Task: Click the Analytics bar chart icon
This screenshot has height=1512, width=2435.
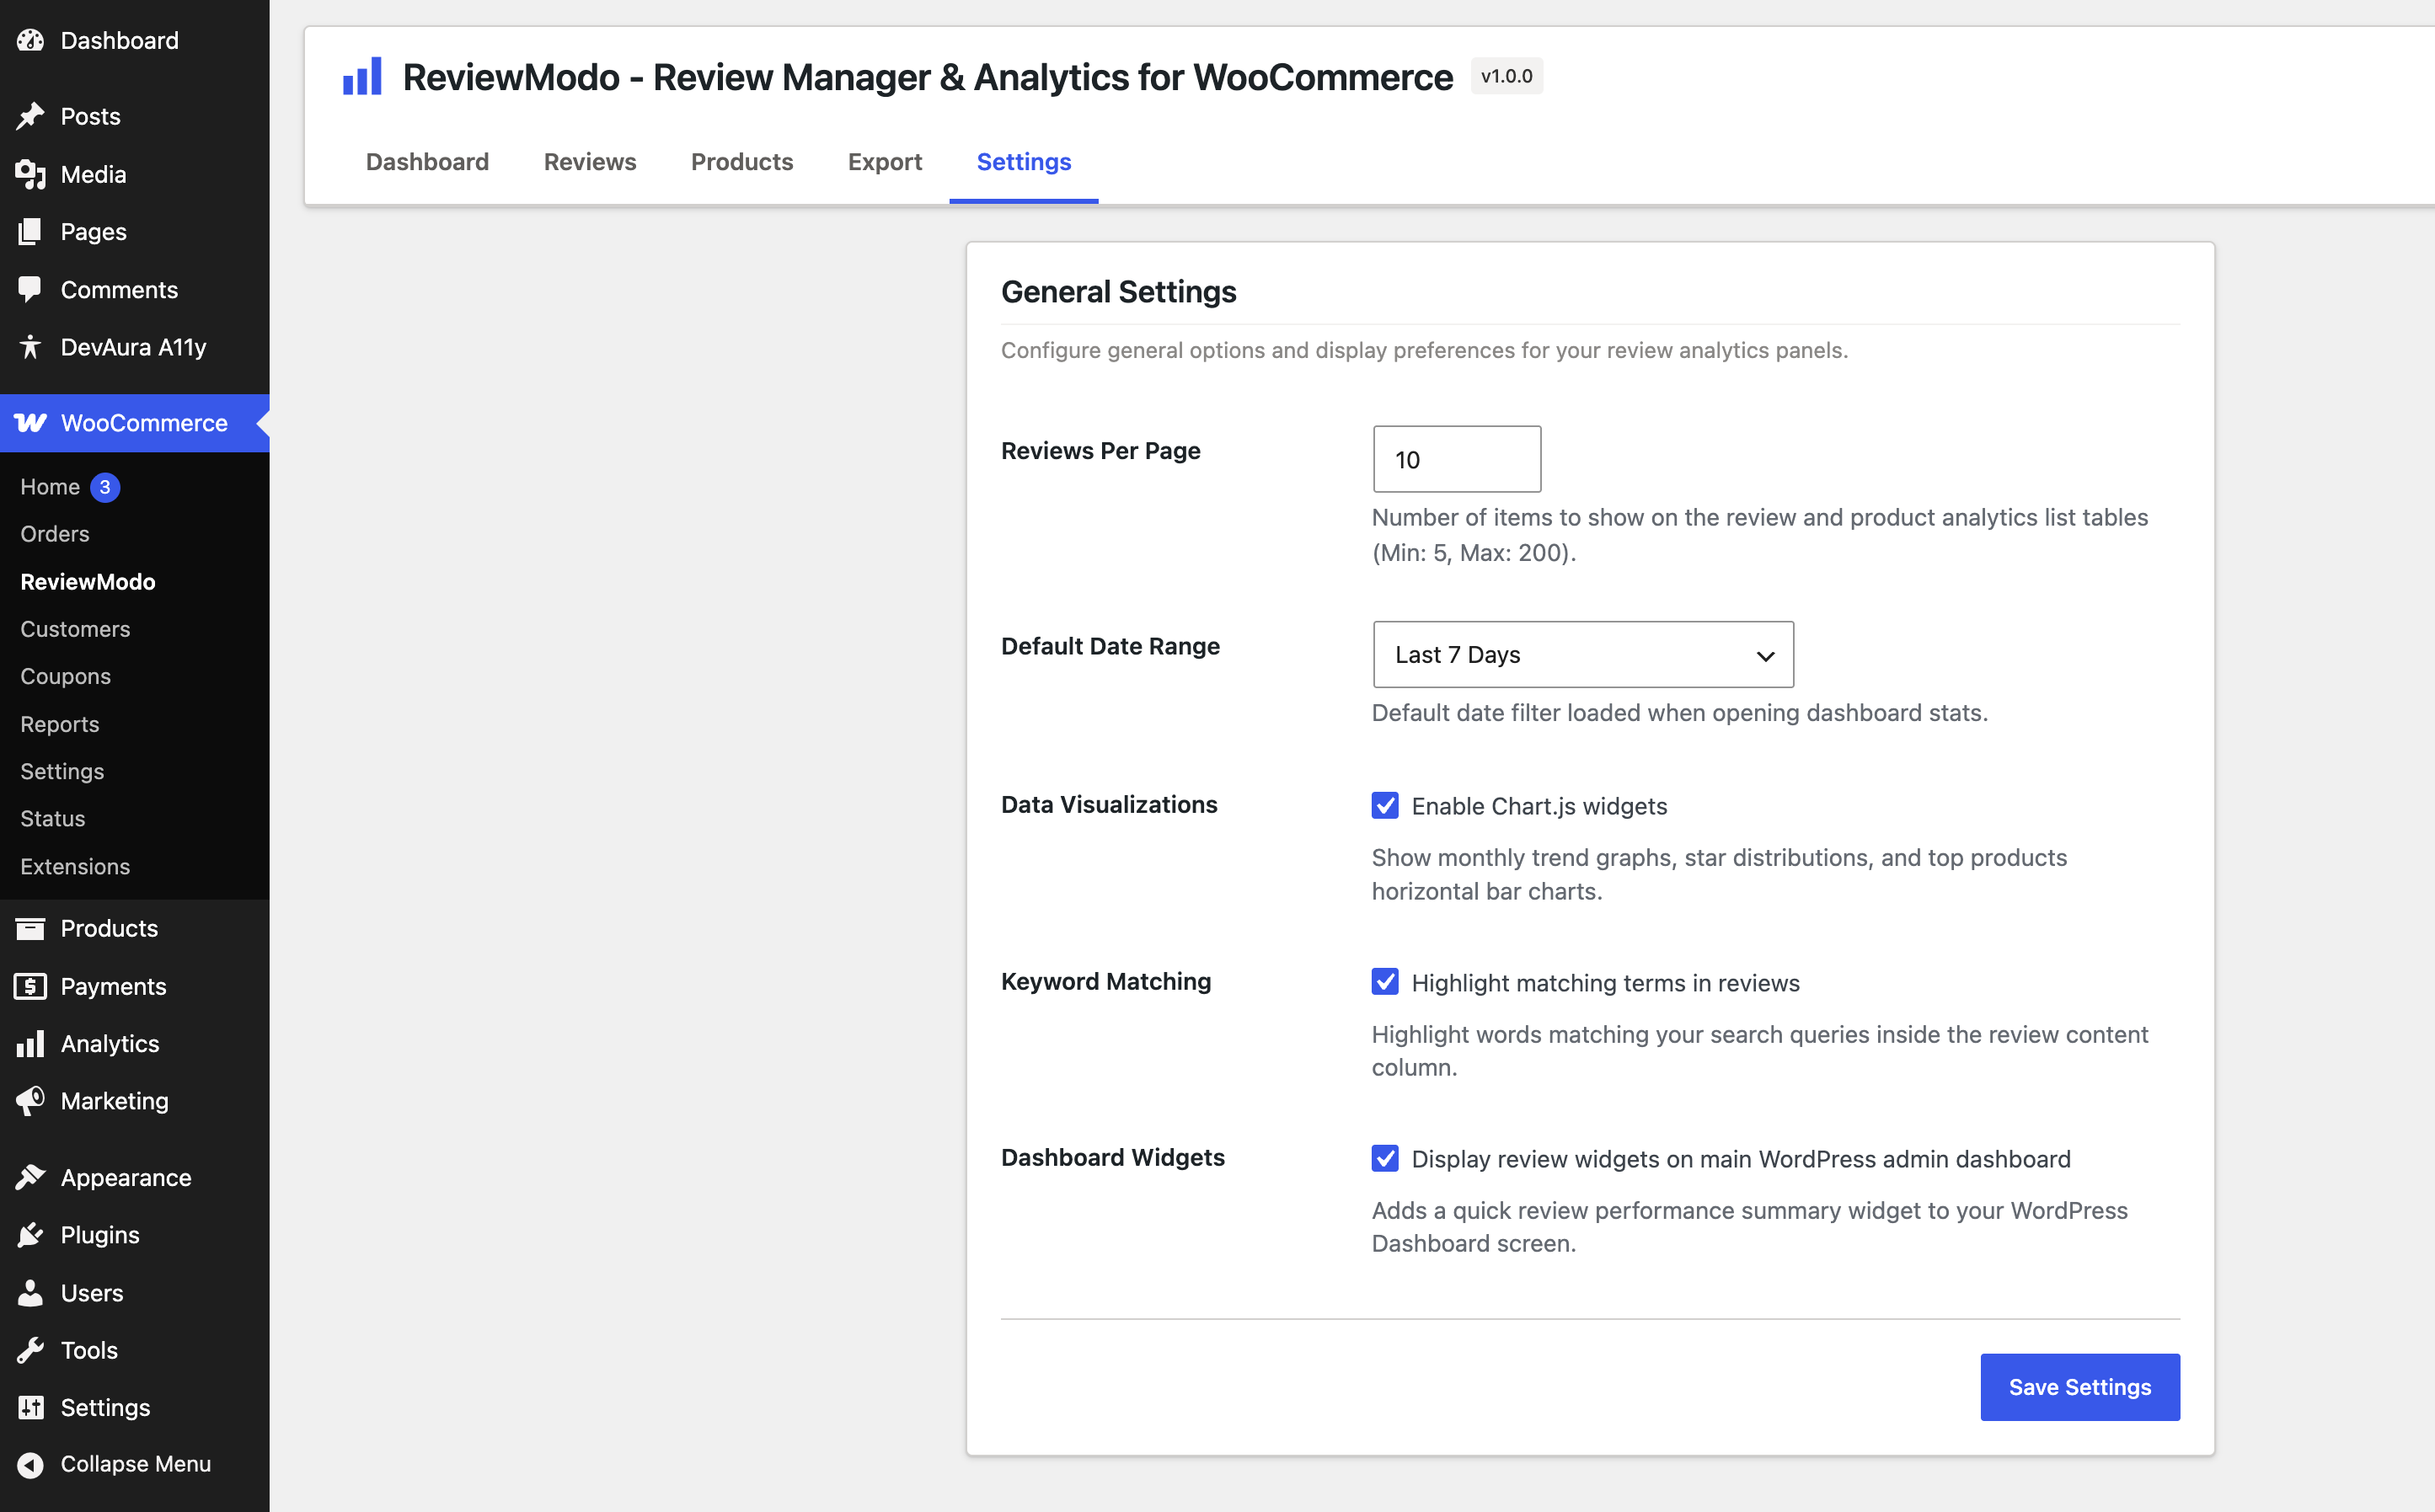Action: click(30, 1043)
